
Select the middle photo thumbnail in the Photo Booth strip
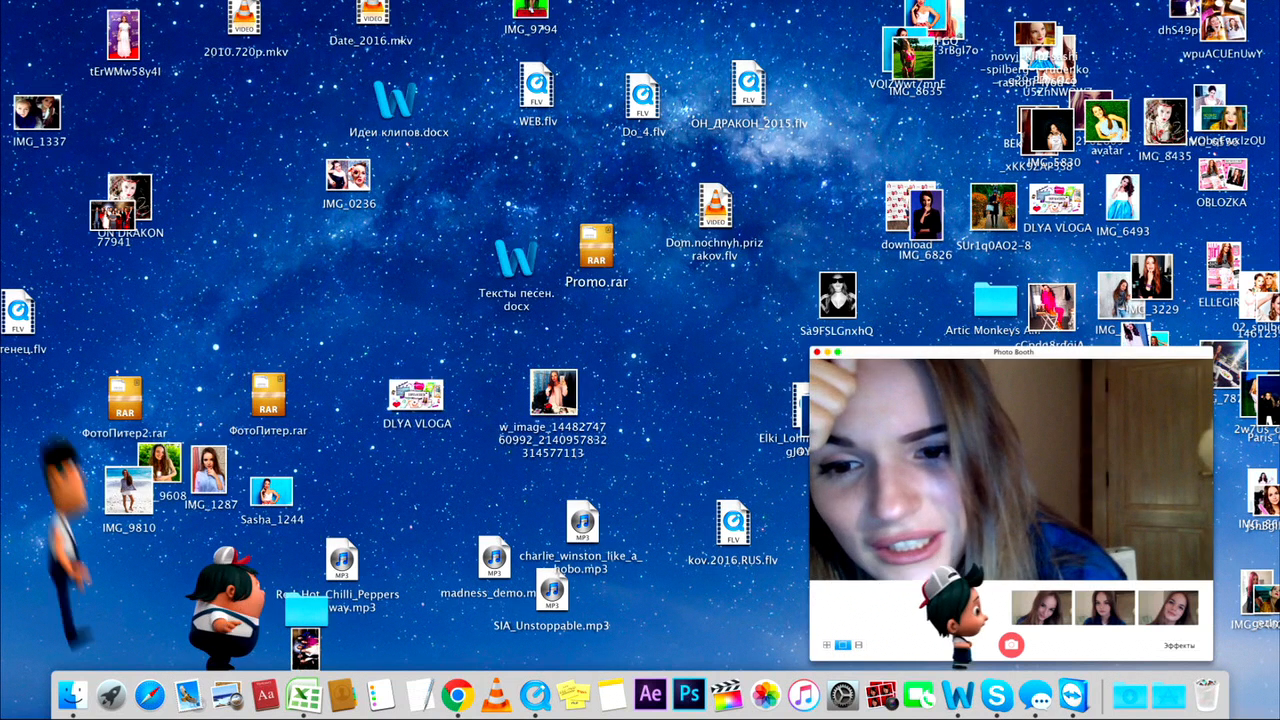click(x=1104, y=608)
